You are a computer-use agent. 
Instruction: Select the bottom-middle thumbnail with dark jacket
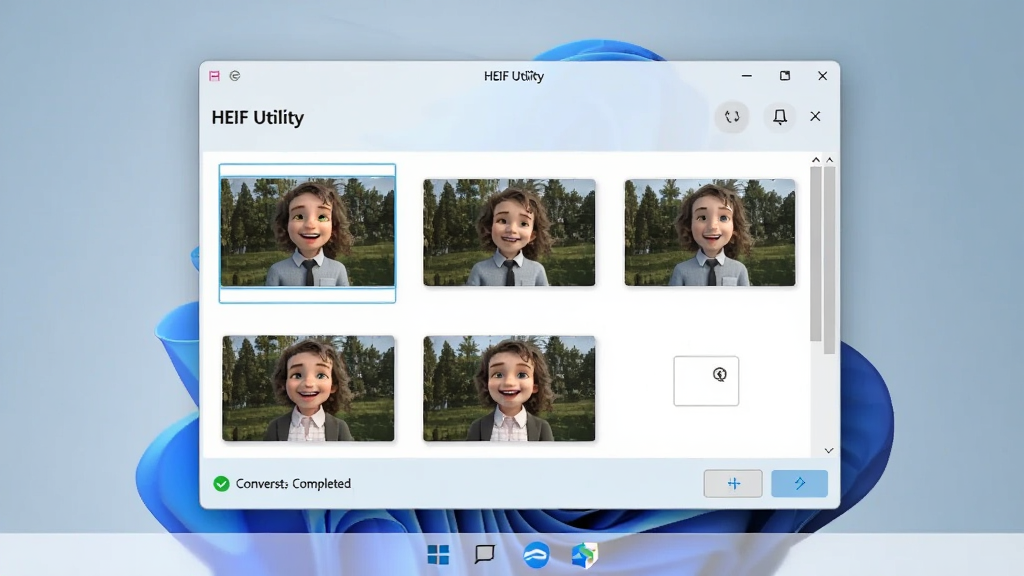point(509,389)
